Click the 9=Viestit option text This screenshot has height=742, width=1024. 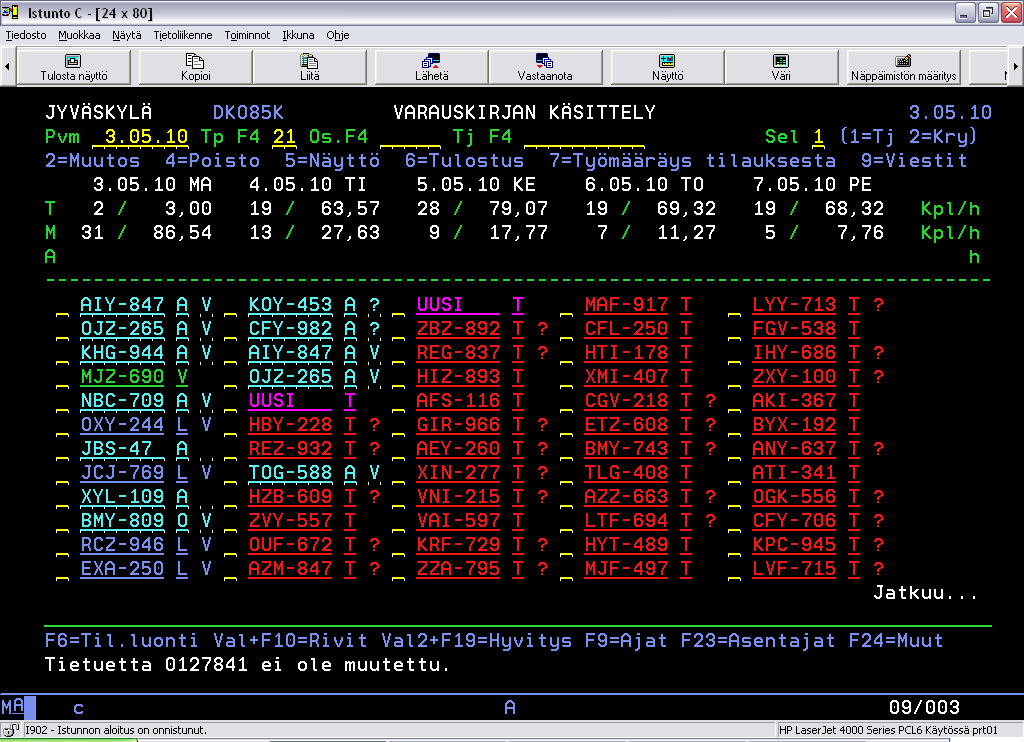(914, 161)
